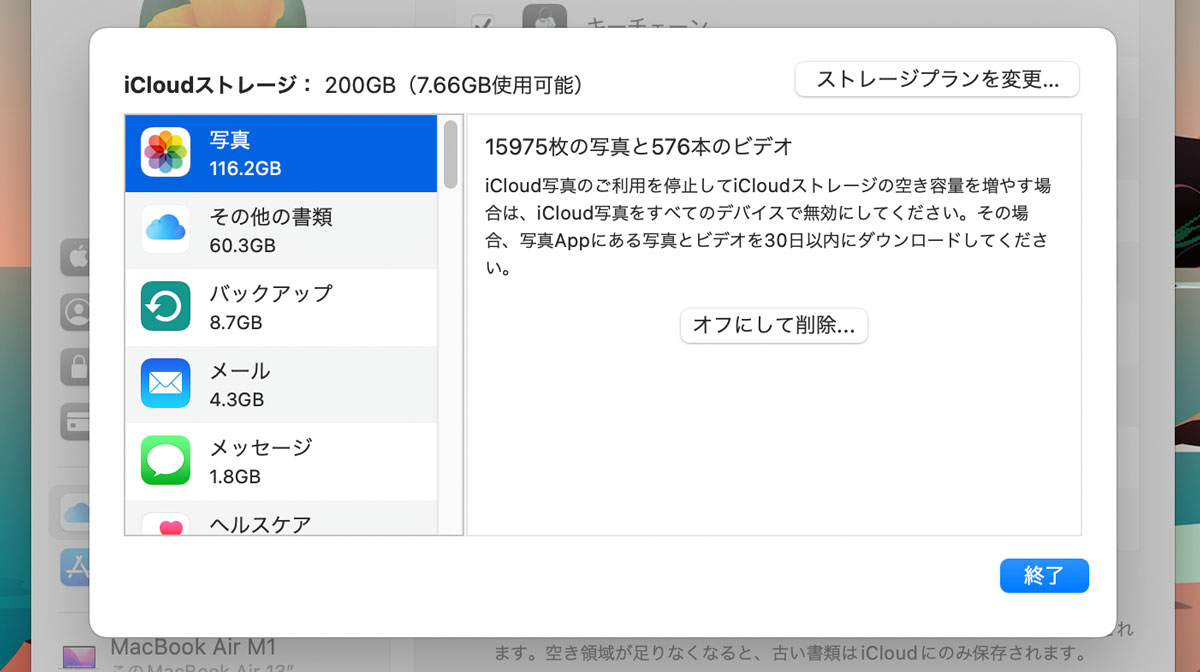Click the Mail envelope icon
1200x672 pixels.
166,383
